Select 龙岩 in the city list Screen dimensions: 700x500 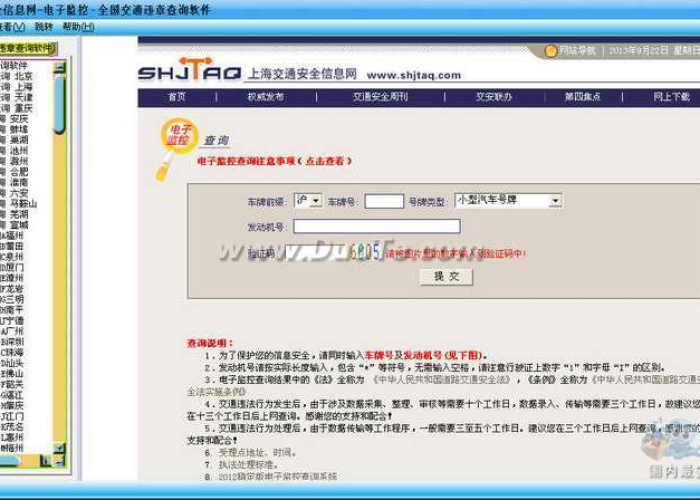[13, 289]
